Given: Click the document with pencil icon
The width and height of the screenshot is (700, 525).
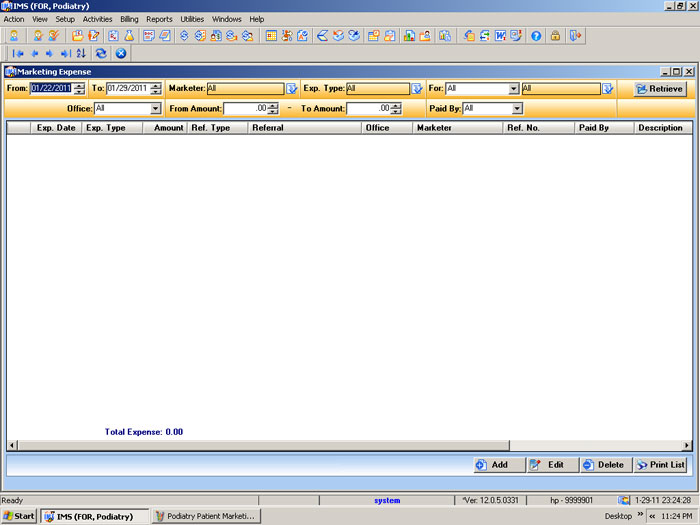Looking at the screenshot, I should click(93, 36).
